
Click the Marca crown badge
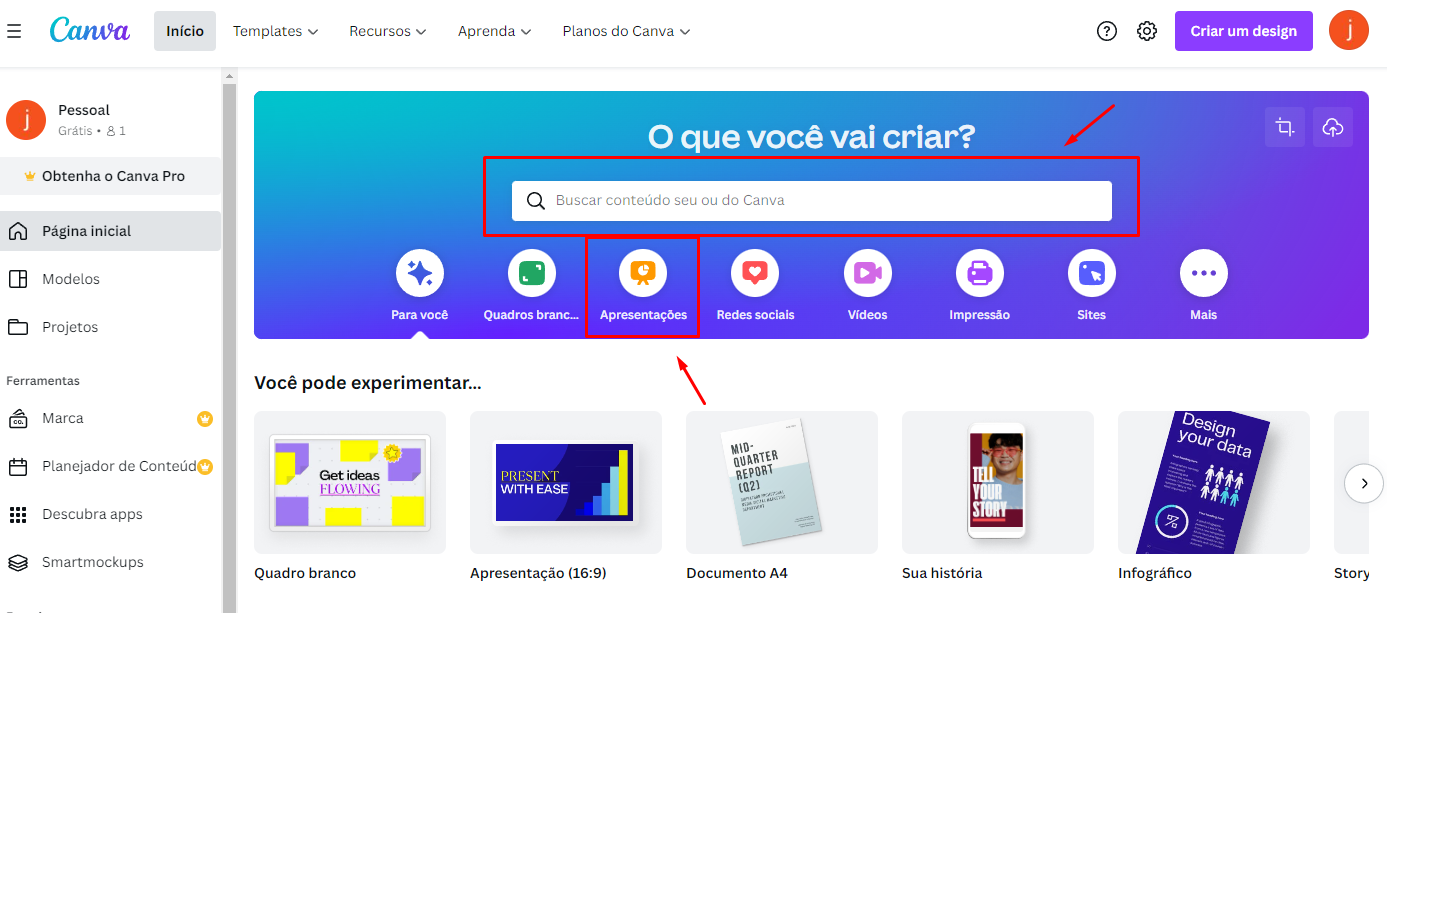point(205,419)
